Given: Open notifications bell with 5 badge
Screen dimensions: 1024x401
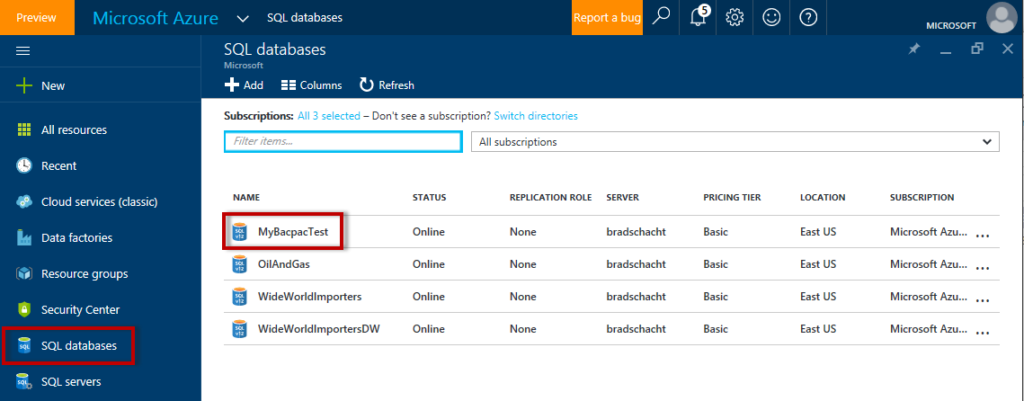Looking at the screenshot, I should [x=698, y=18].
